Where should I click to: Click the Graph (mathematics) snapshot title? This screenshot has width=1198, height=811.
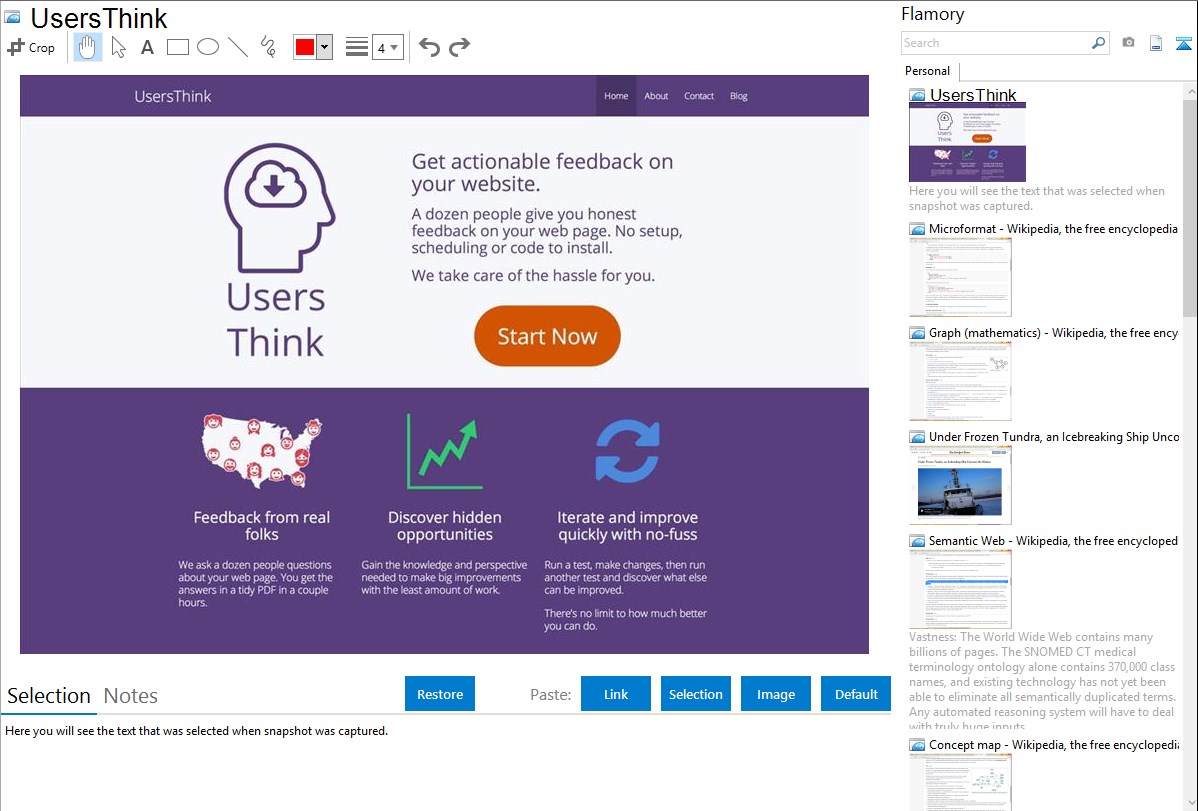tap(1053, 333)
